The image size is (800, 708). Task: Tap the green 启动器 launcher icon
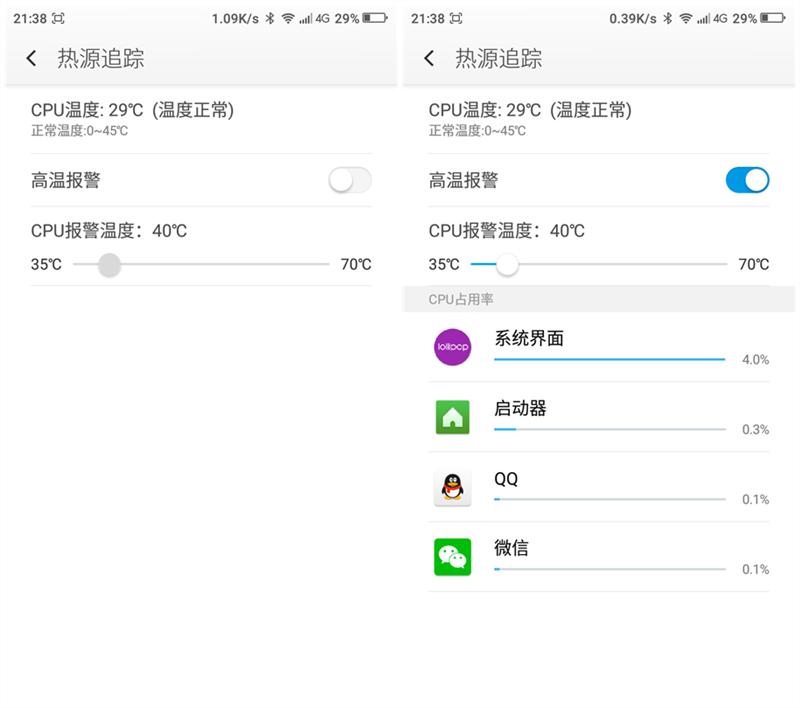point(452,418)
